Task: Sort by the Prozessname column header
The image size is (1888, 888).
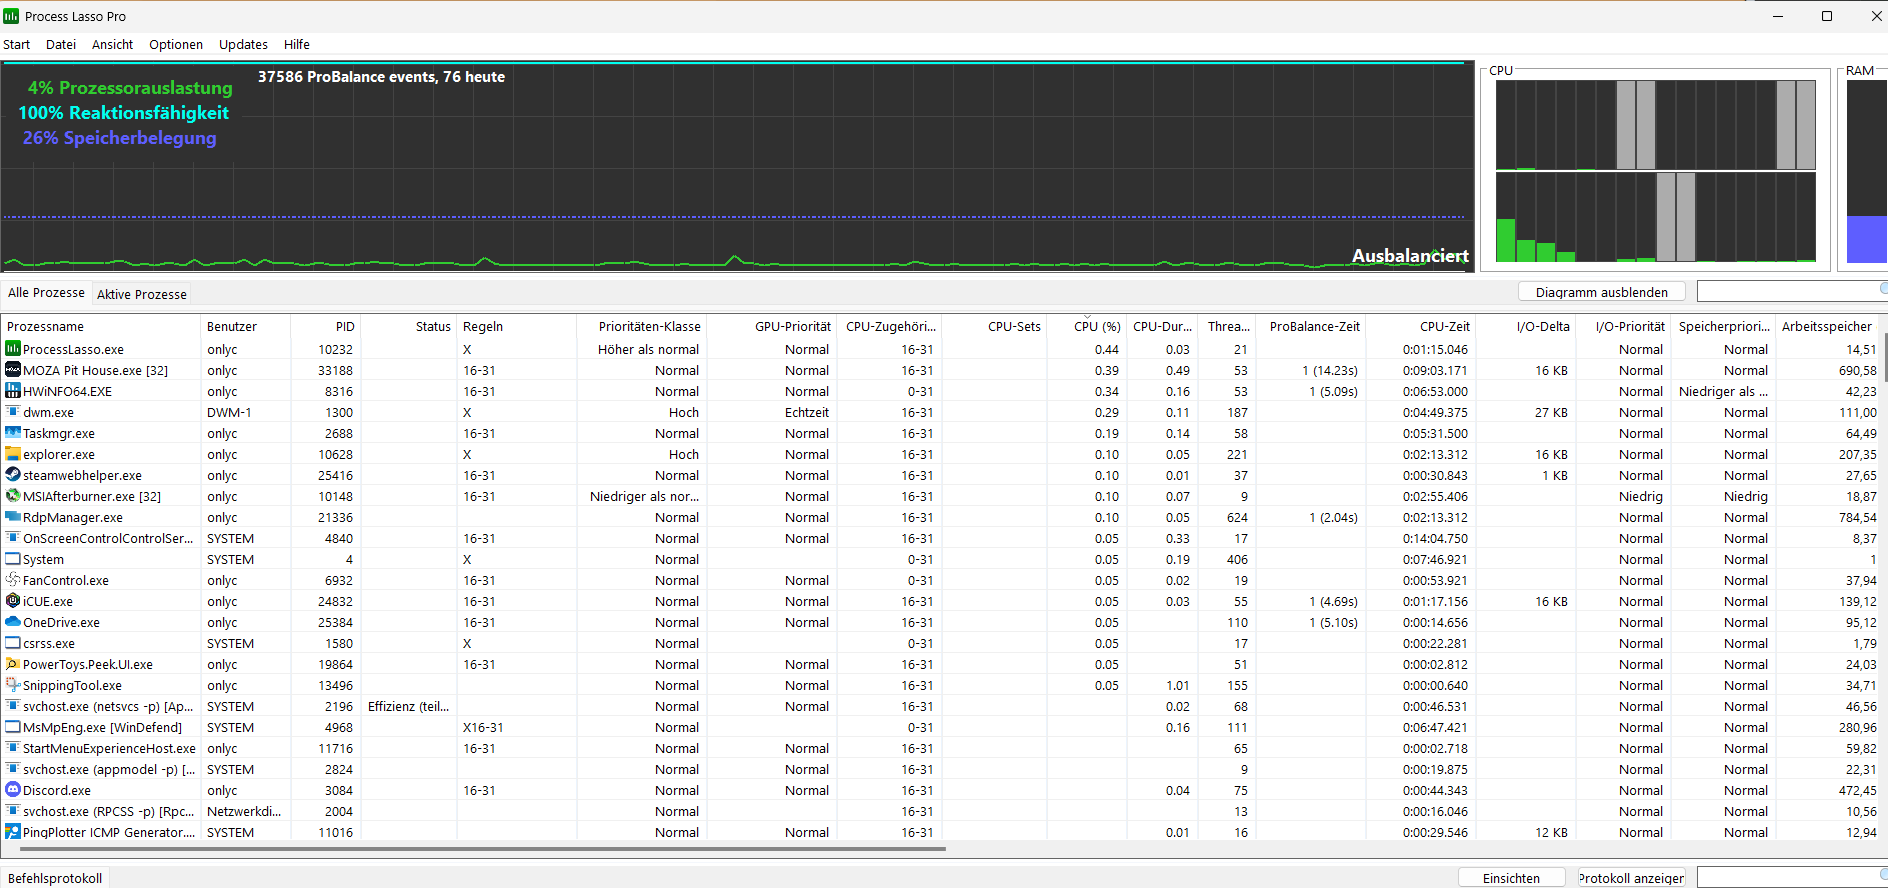Action: (x=100, y=326)
